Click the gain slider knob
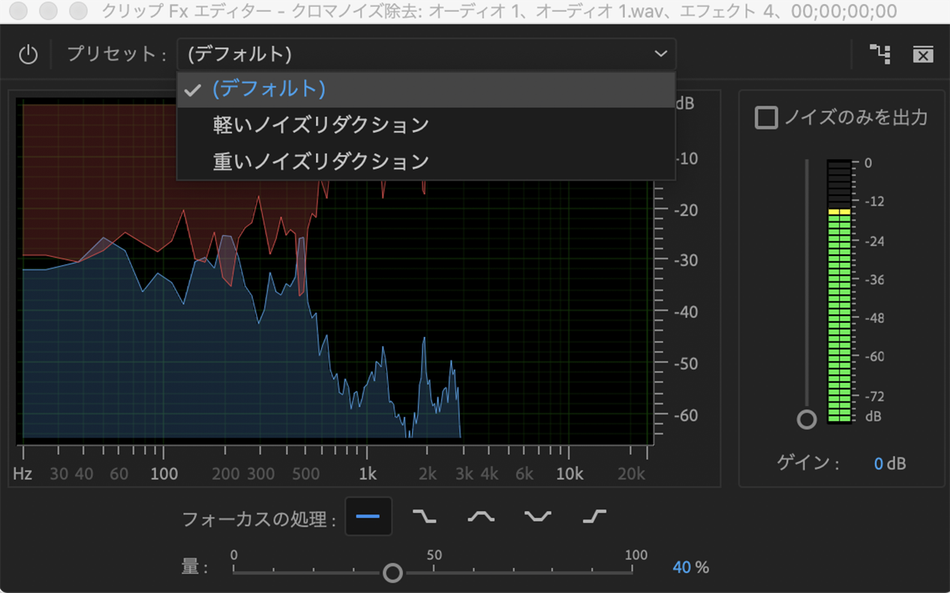Image resolution: width=950 pixels, height=593 pixels. [x=806, y=419]
